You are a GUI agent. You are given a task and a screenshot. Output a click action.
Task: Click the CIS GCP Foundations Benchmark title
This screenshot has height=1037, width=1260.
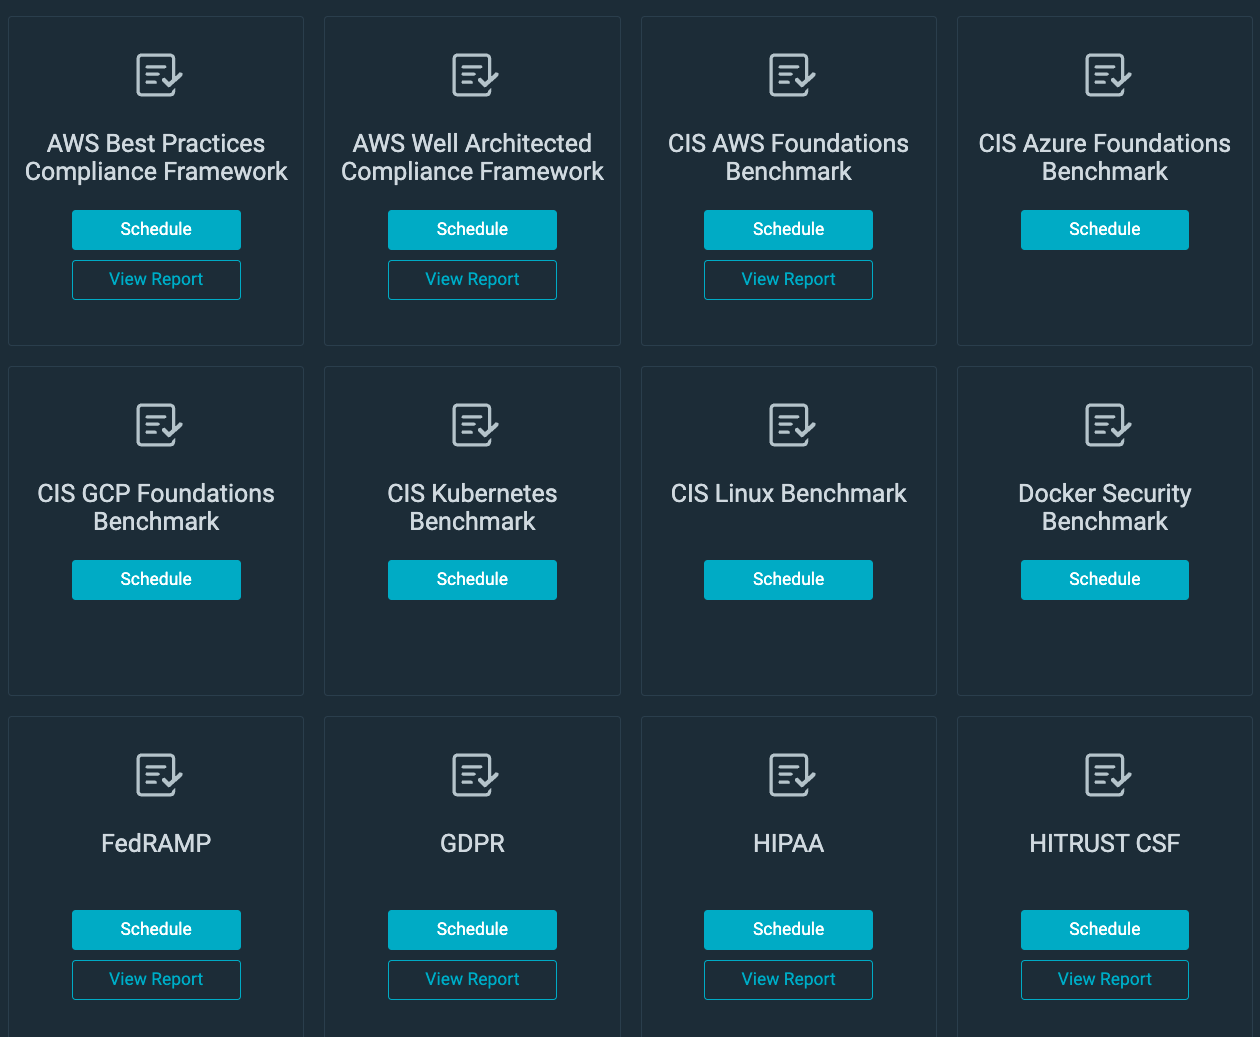(x=156, y=508)
